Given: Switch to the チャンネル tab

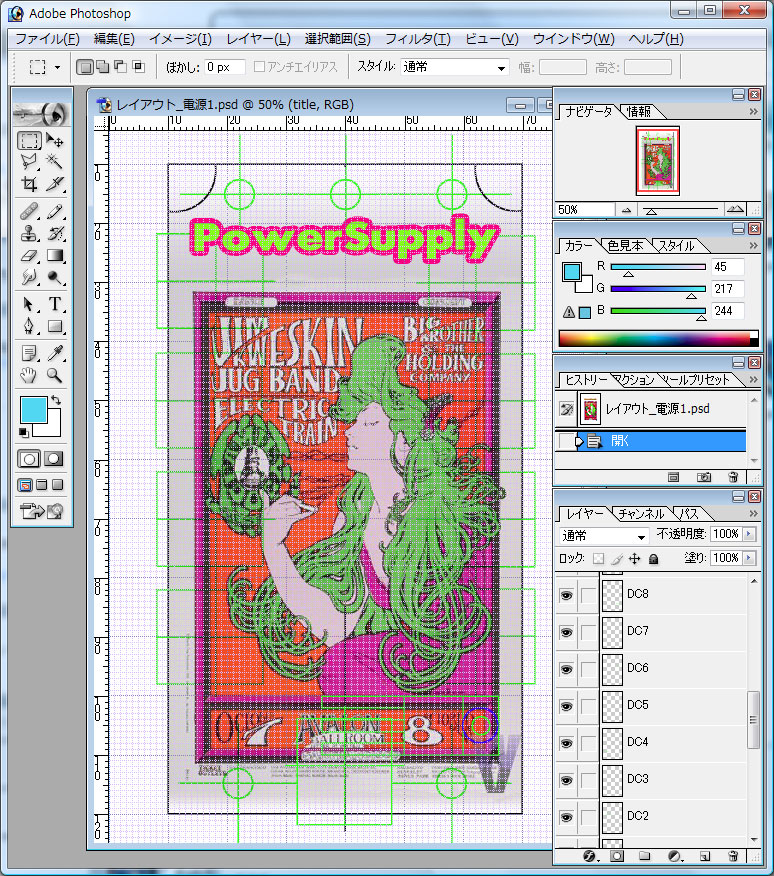Looking at the screenshot, I should [641, 513].
